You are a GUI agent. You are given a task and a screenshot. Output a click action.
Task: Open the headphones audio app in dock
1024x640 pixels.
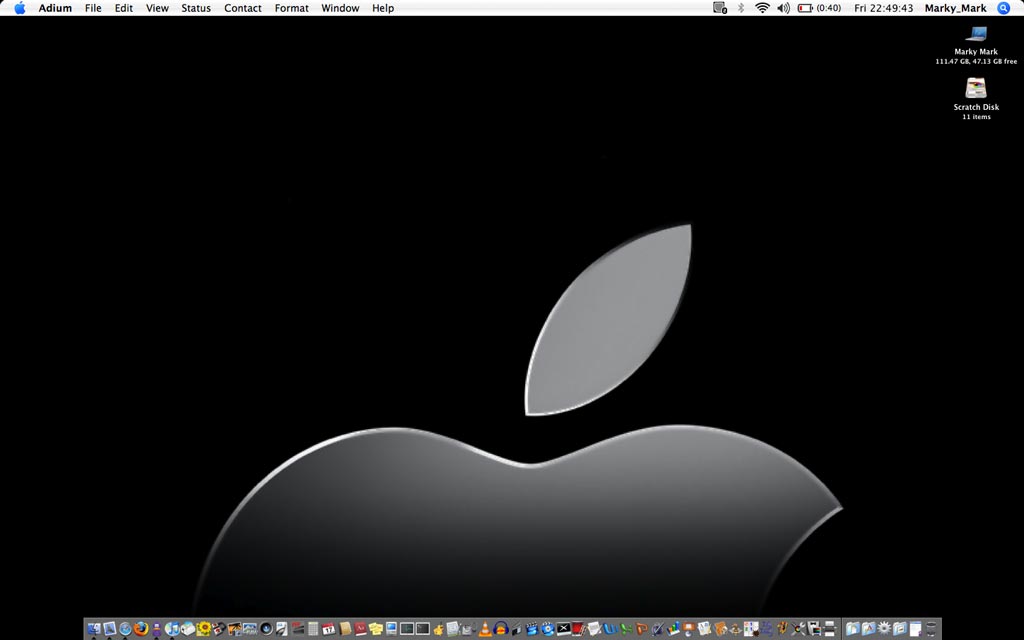click(x=501, y=630)
